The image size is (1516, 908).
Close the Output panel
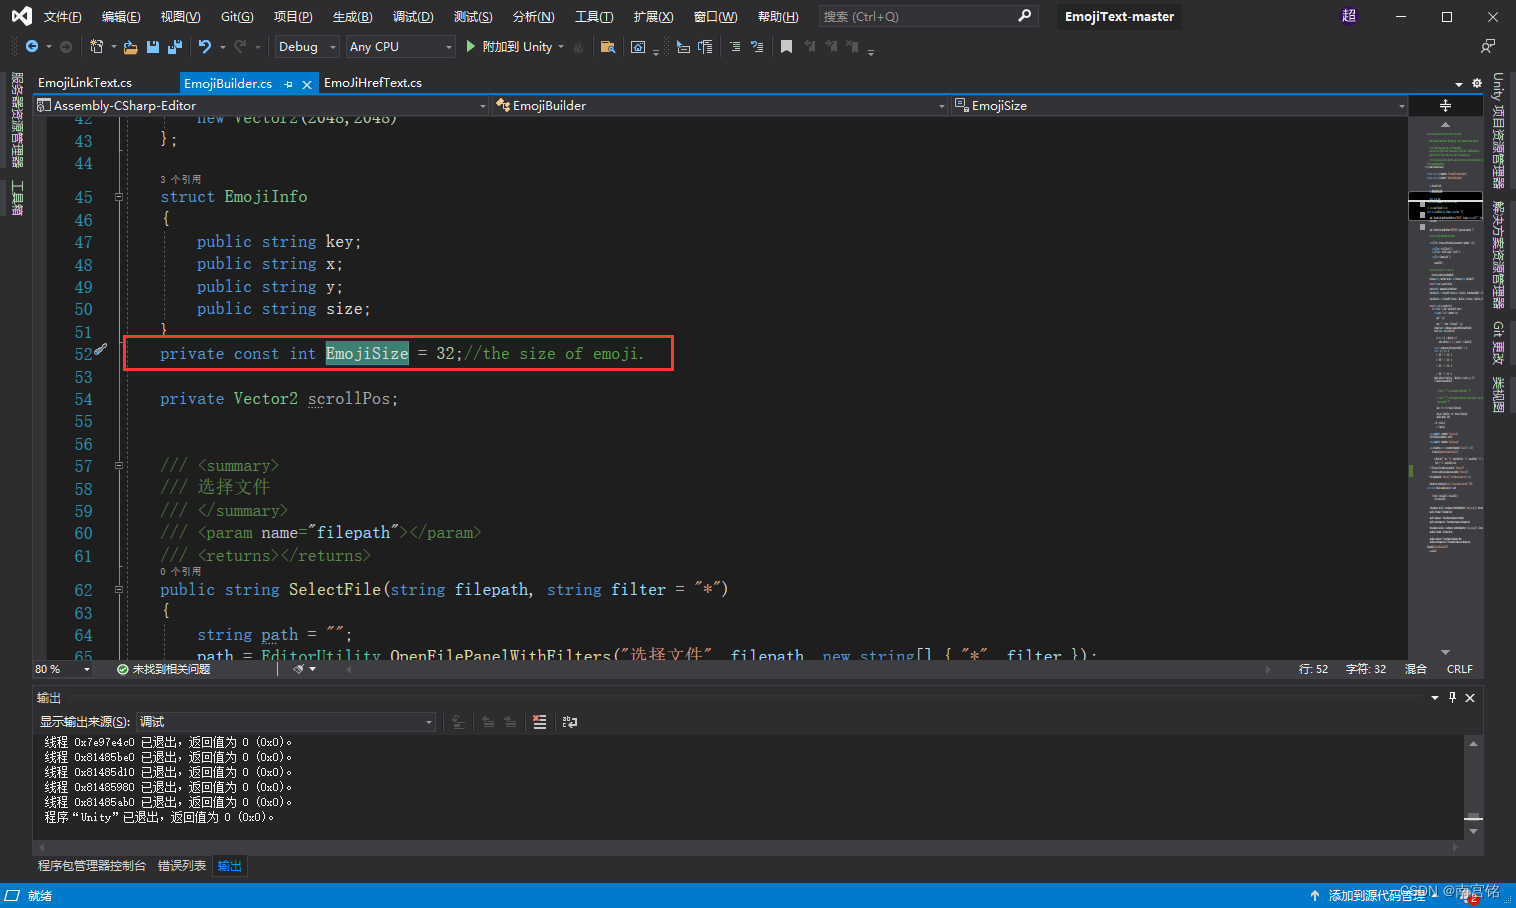(x=1470, y=698)
